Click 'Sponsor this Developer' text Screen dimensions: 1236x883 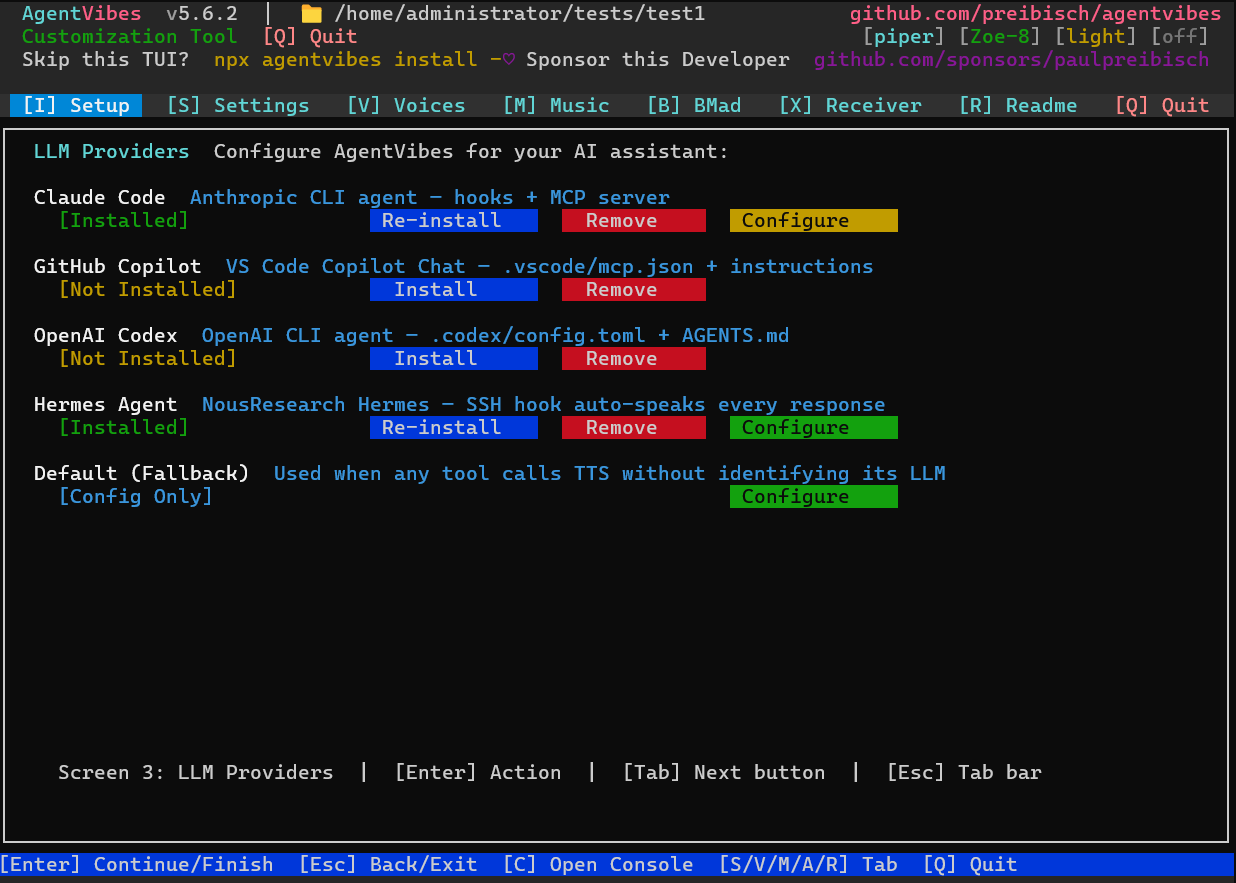coord(658,59)
